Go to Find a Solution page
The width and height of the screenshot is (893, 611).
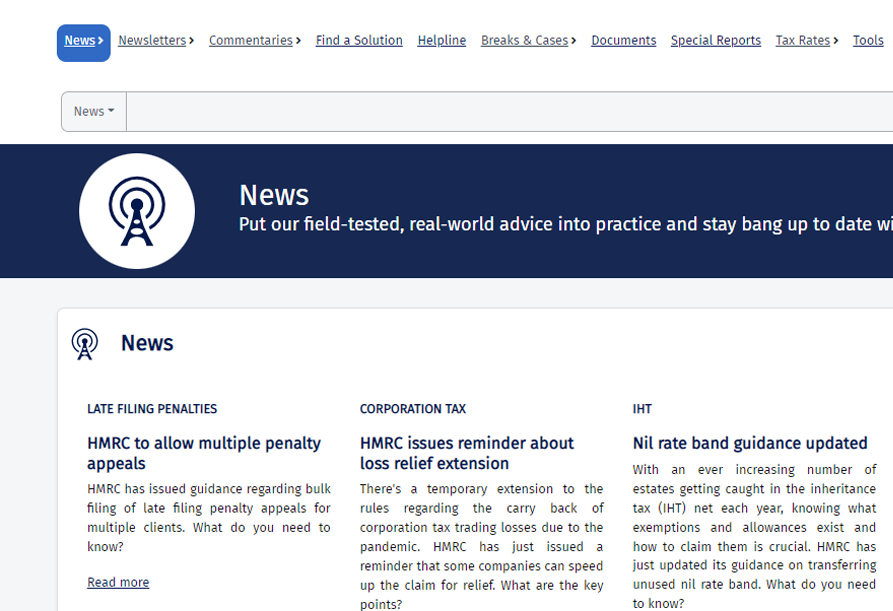coord(359,41)
